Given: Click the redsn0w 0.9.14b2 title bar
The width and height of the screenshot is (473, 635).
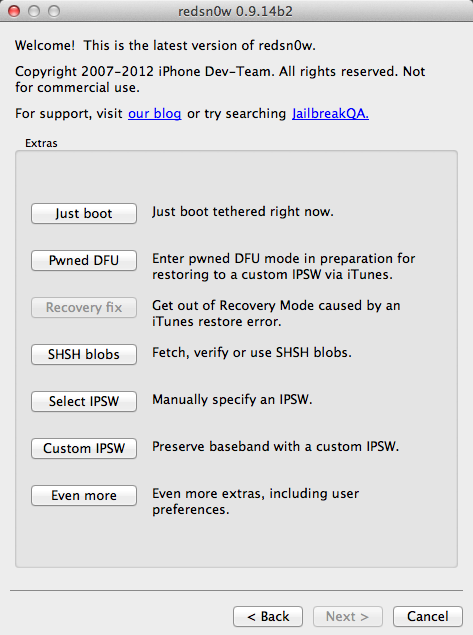Looking at the screenshot, I should 236,11.
